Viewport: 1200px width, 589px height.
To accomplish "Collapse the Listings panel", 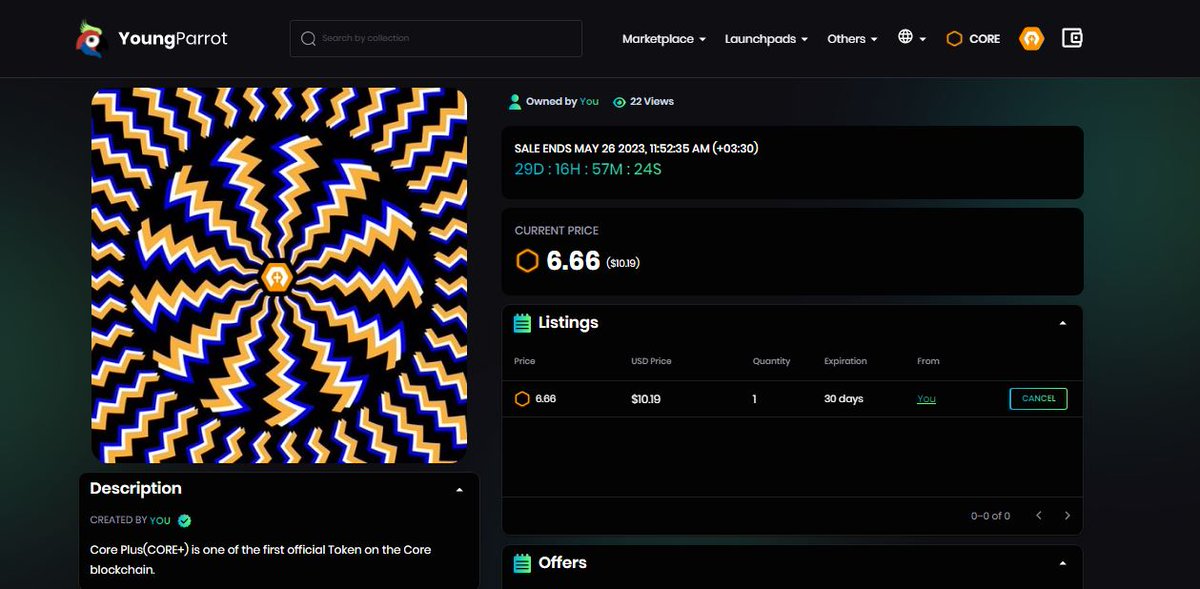I will coord(1063,322).
